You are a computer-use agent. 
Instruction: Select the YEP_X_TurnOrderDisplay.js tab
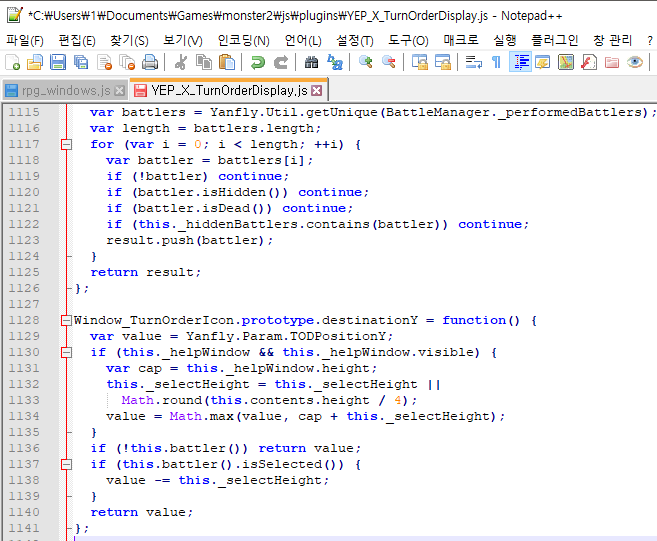pos(229,91)
